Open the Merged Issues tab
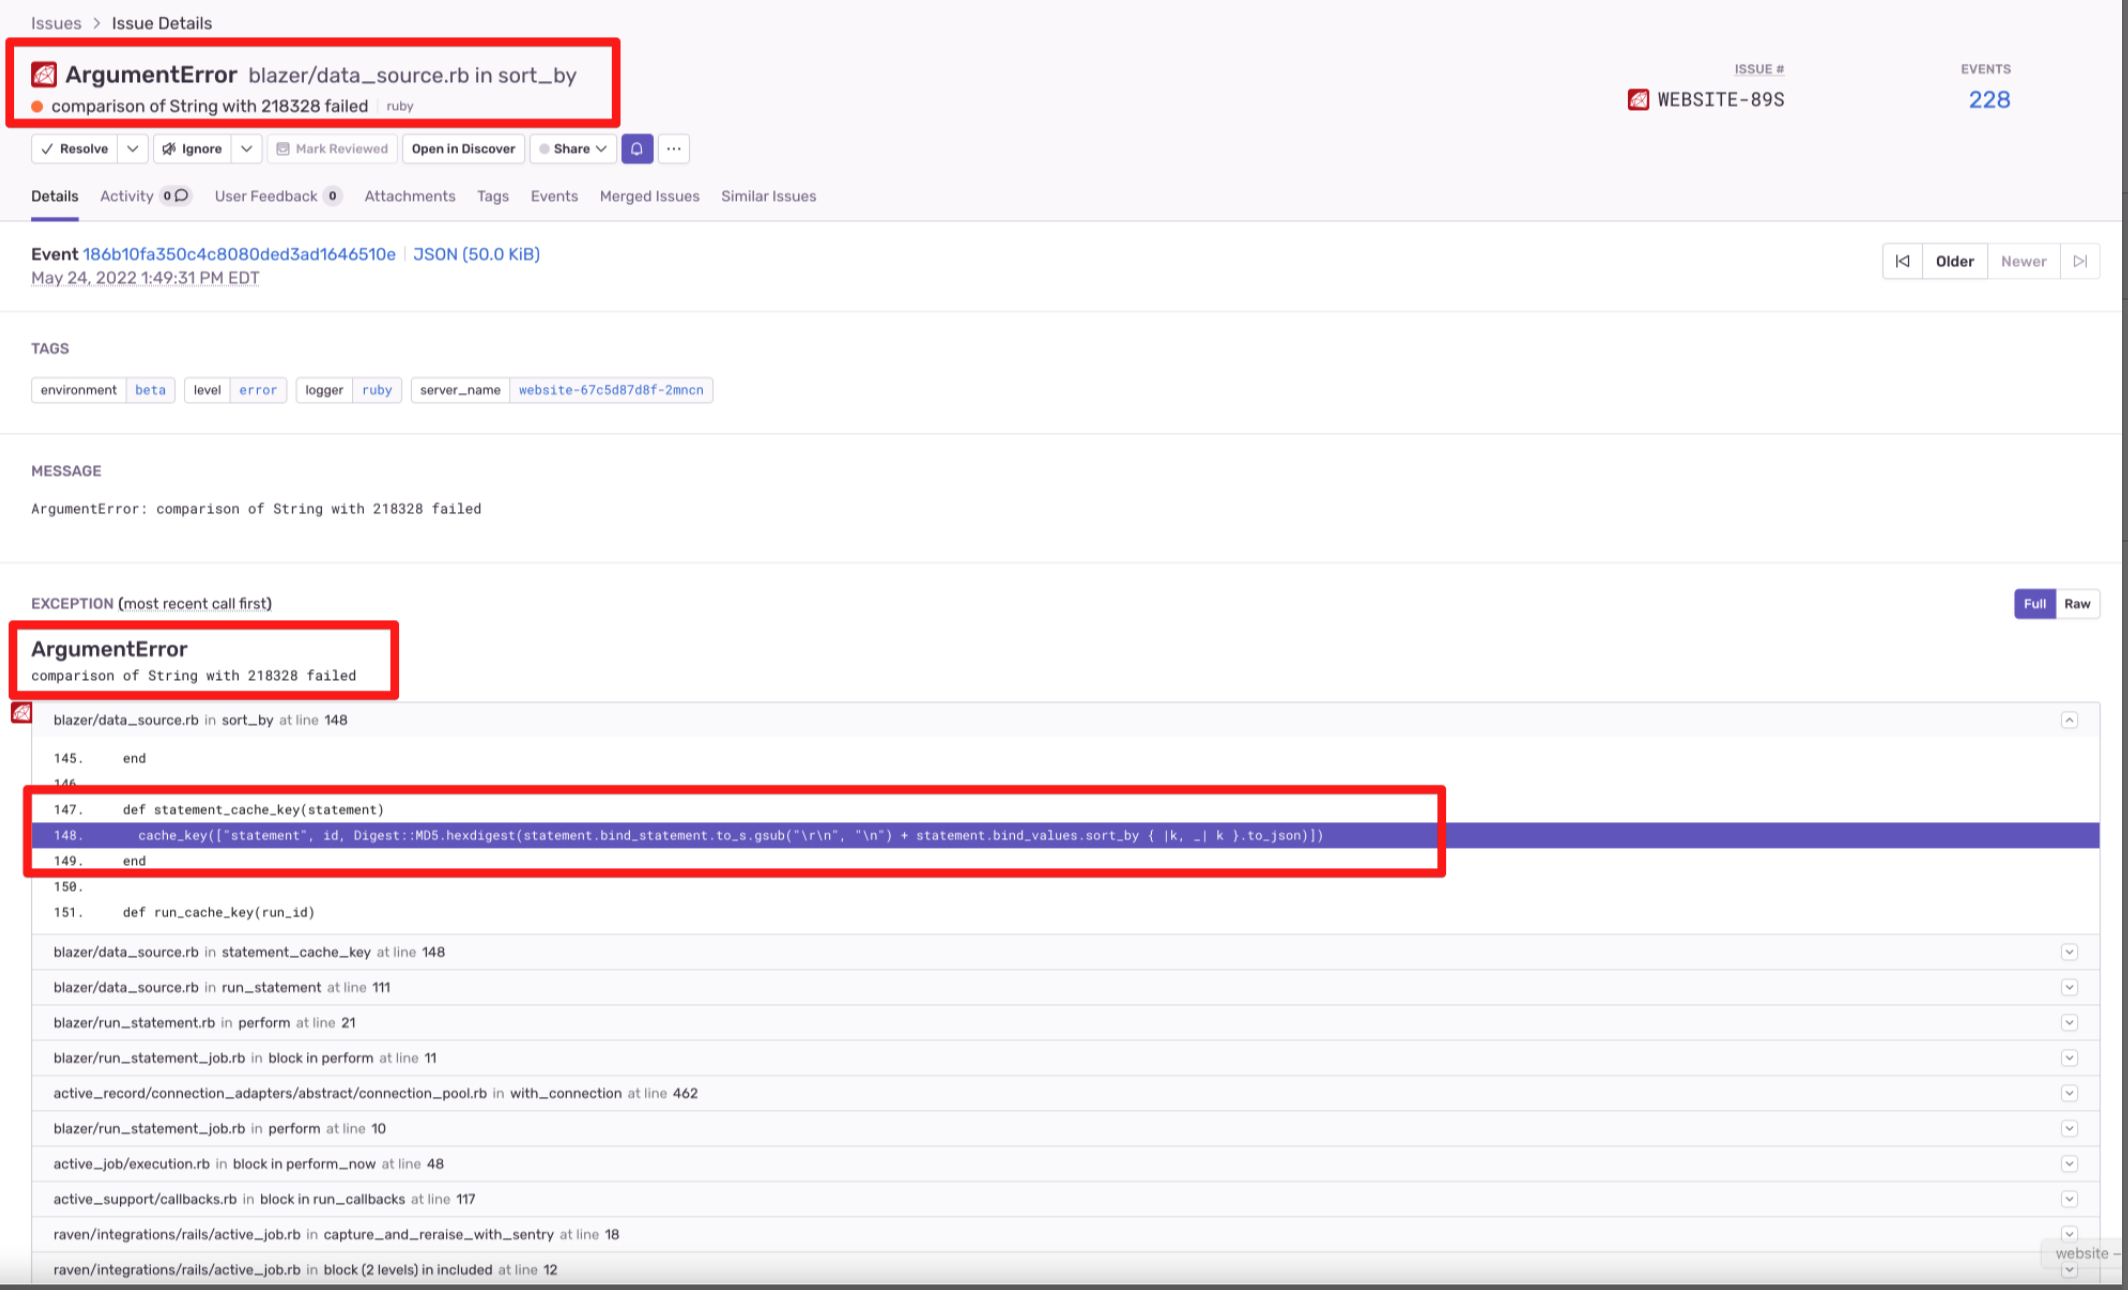Image resolution: width=2128 pixels, height=1290 pixels. pos(649,195)
